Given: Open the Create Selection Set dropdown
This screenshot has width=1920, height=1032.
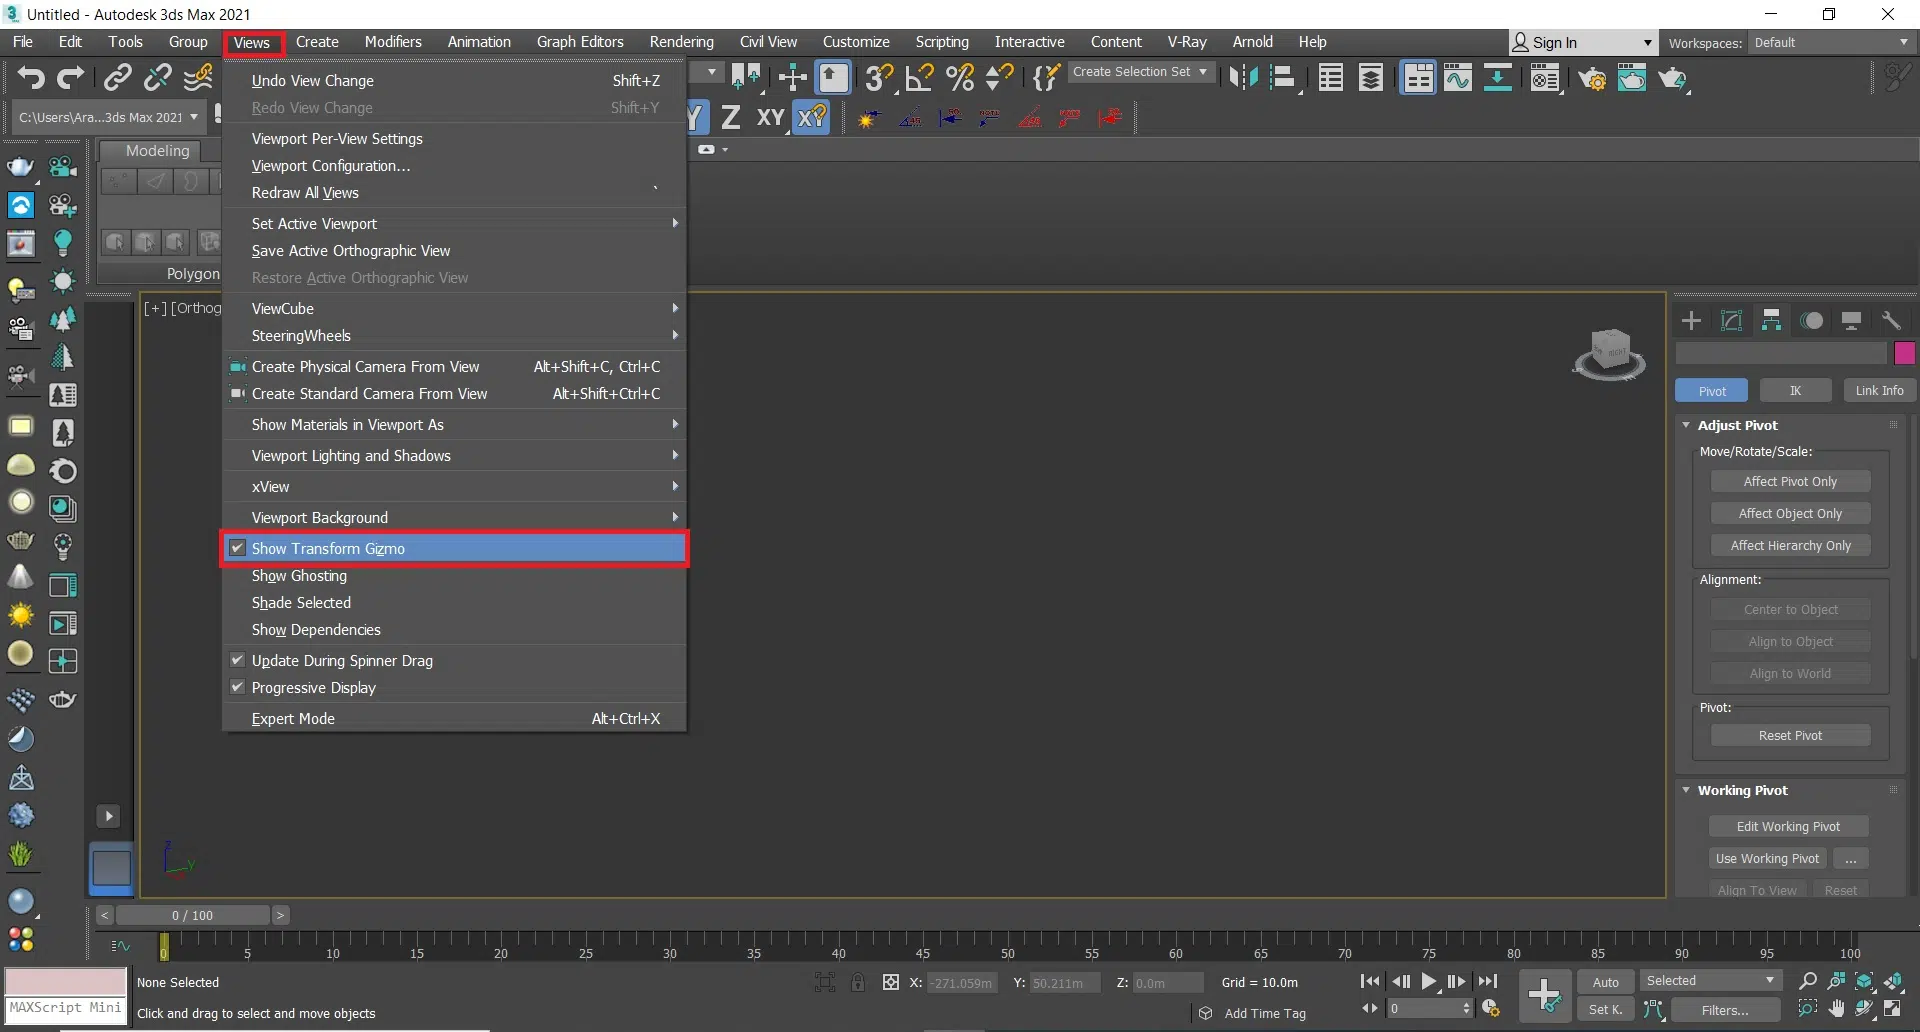Looking at the screenshot, I should tap(1140, 72).
